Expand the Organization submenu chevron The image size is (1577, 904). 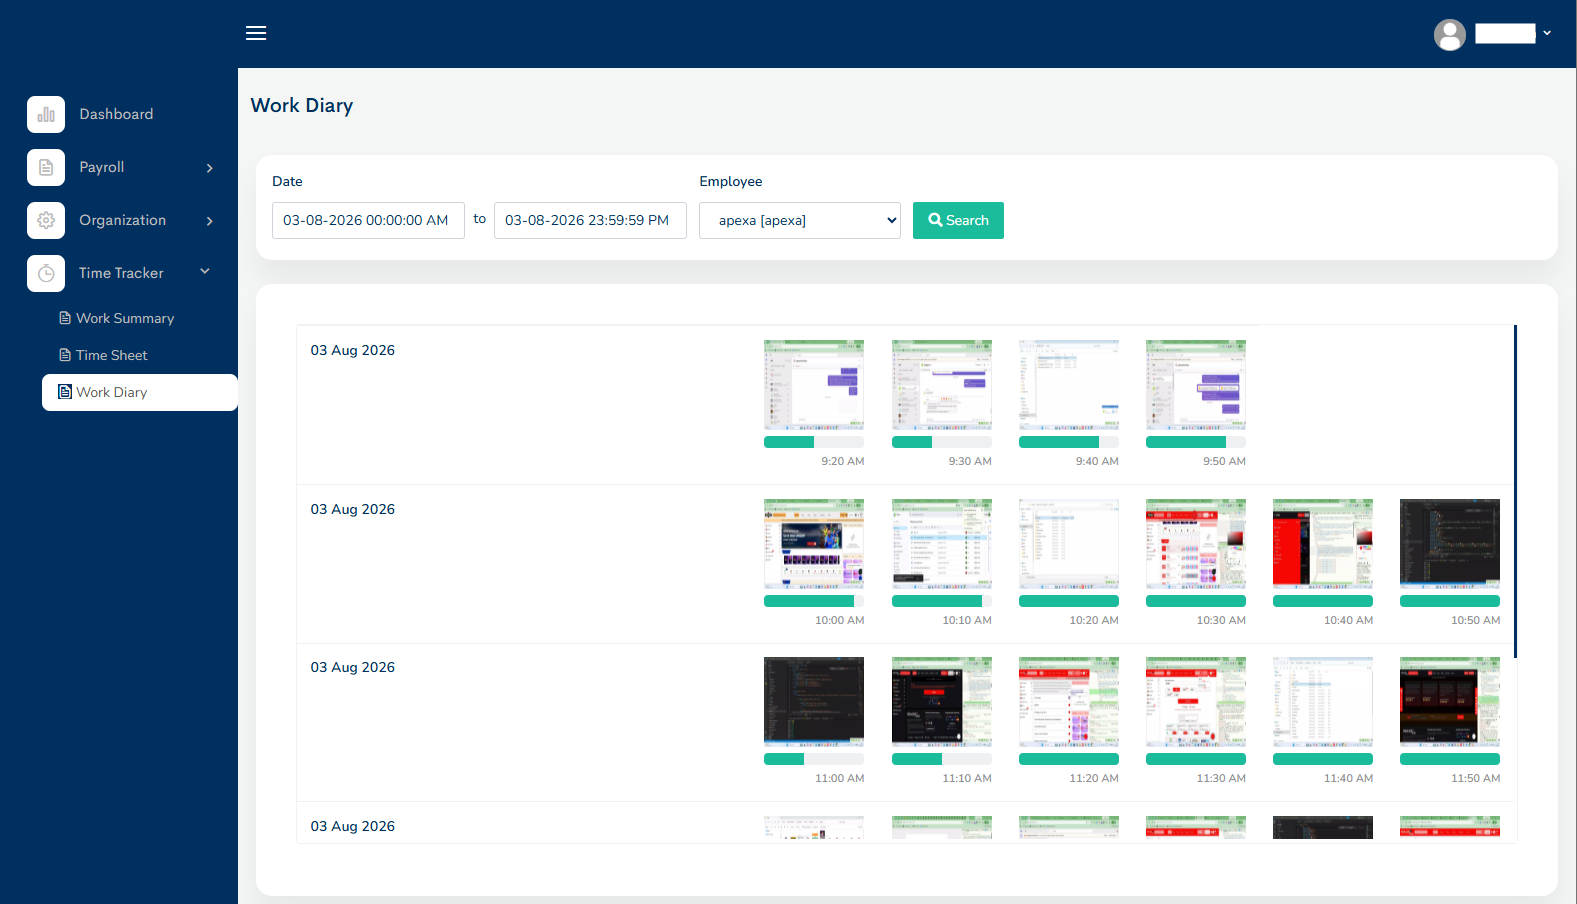[210, 221]
